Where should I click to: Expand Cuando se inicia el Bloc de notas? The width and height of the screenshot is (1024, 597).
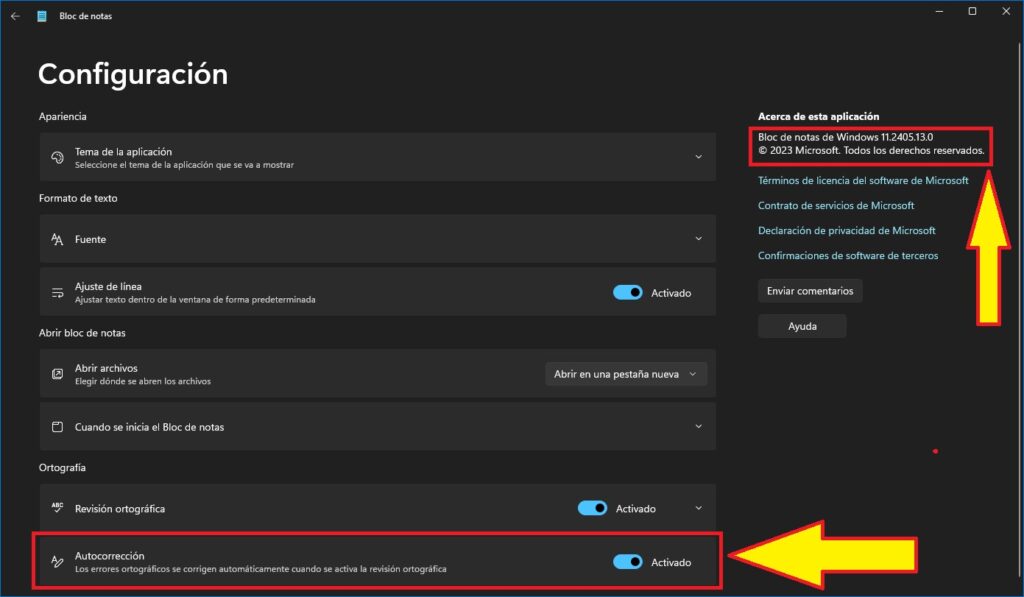[x=698, y=427]
